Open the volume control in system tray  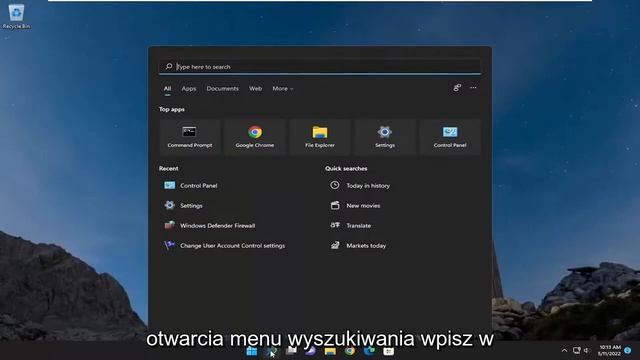click(x=587, y=351)
